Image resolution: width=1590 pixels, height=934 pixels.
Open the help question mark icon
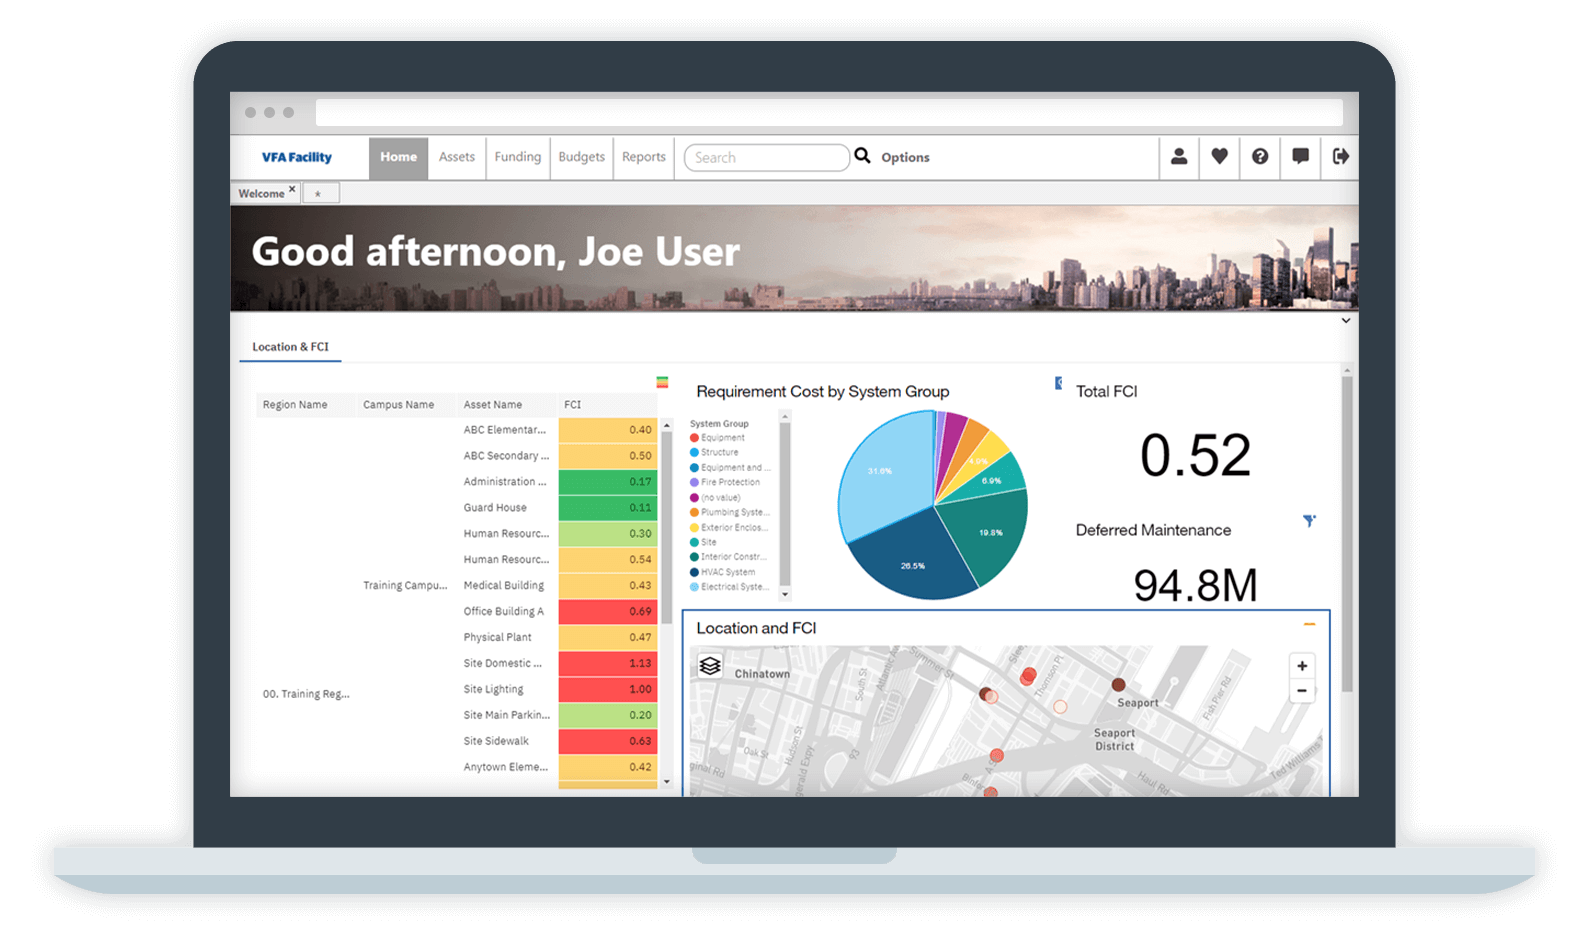tap(1260, 157)
